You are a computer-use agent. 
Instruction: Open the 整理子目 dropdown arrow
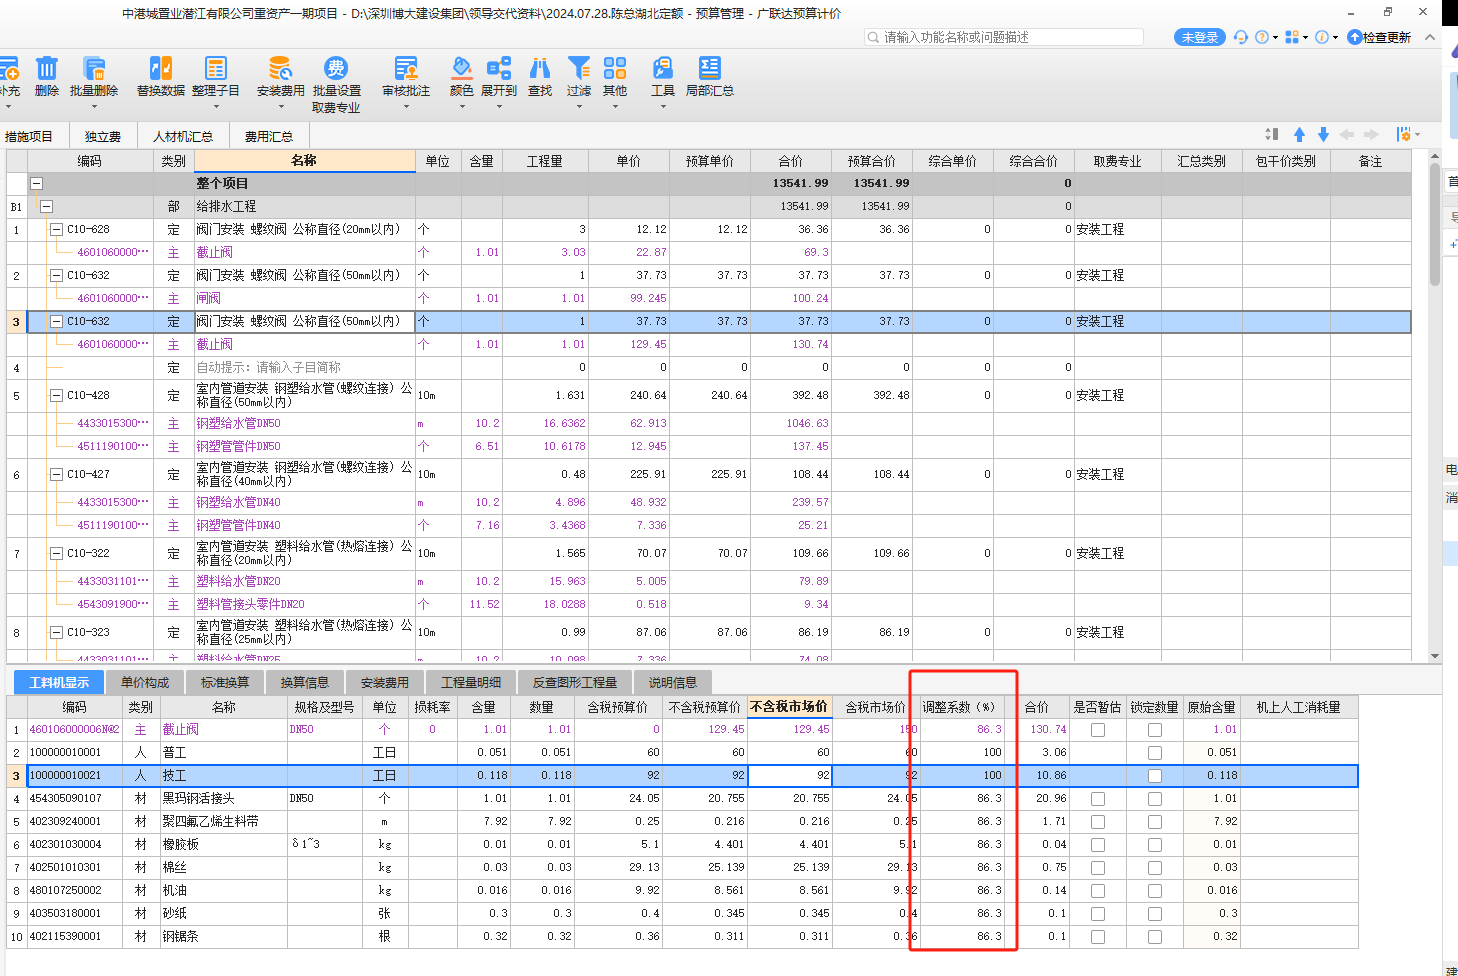pyautogui.click(x=216, y=106)
